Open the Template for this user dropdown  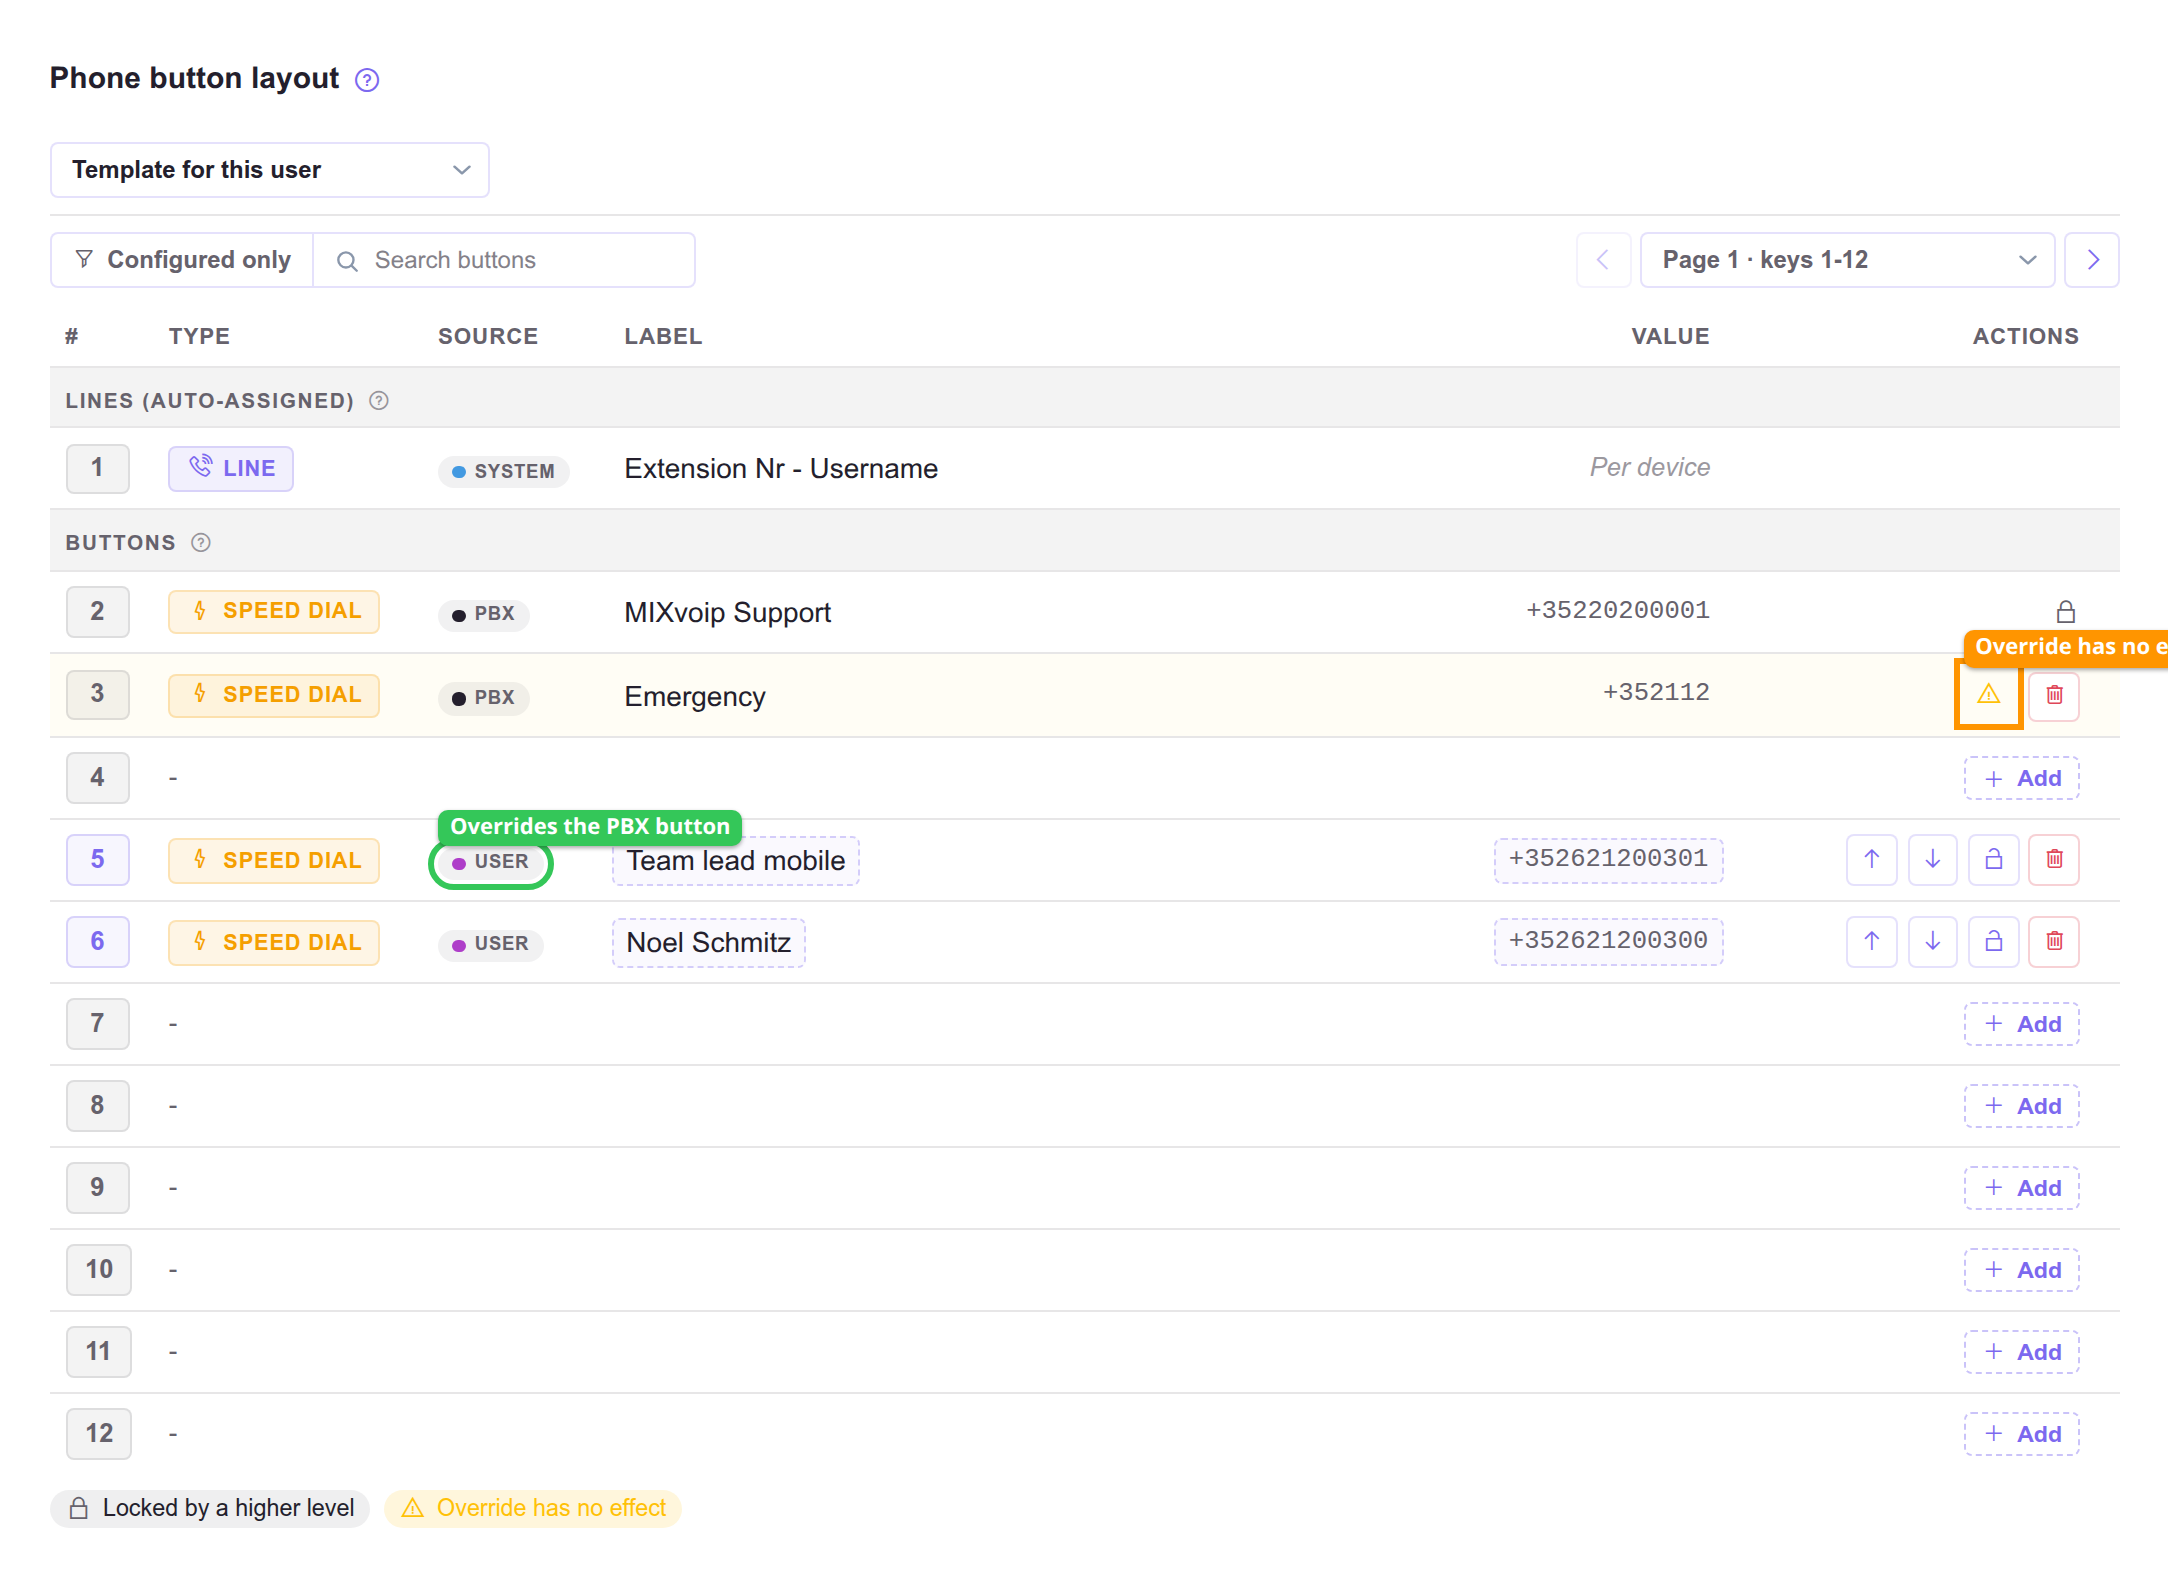tap(270, 170)
